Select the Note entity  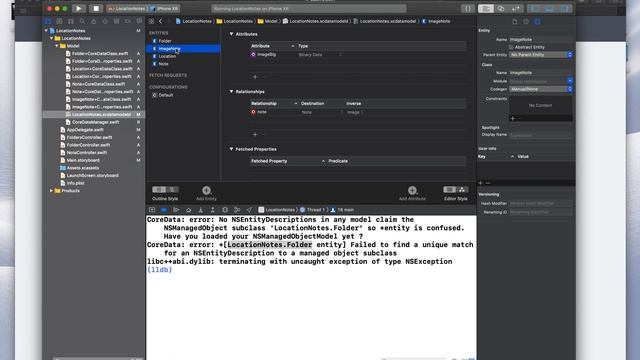pos(163,64)
